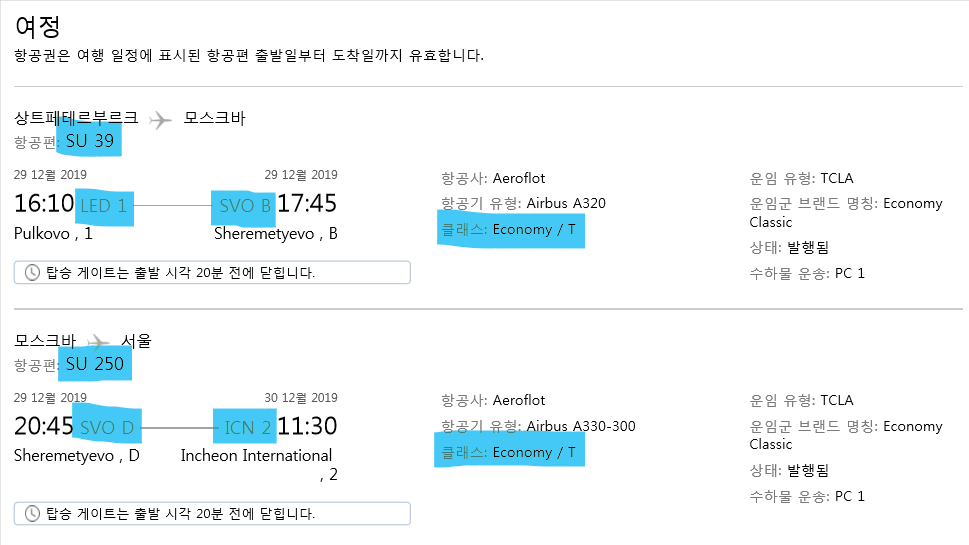Click the LED 1 departure airport code
The image size is (969, 545).
(x=103, y=206)
